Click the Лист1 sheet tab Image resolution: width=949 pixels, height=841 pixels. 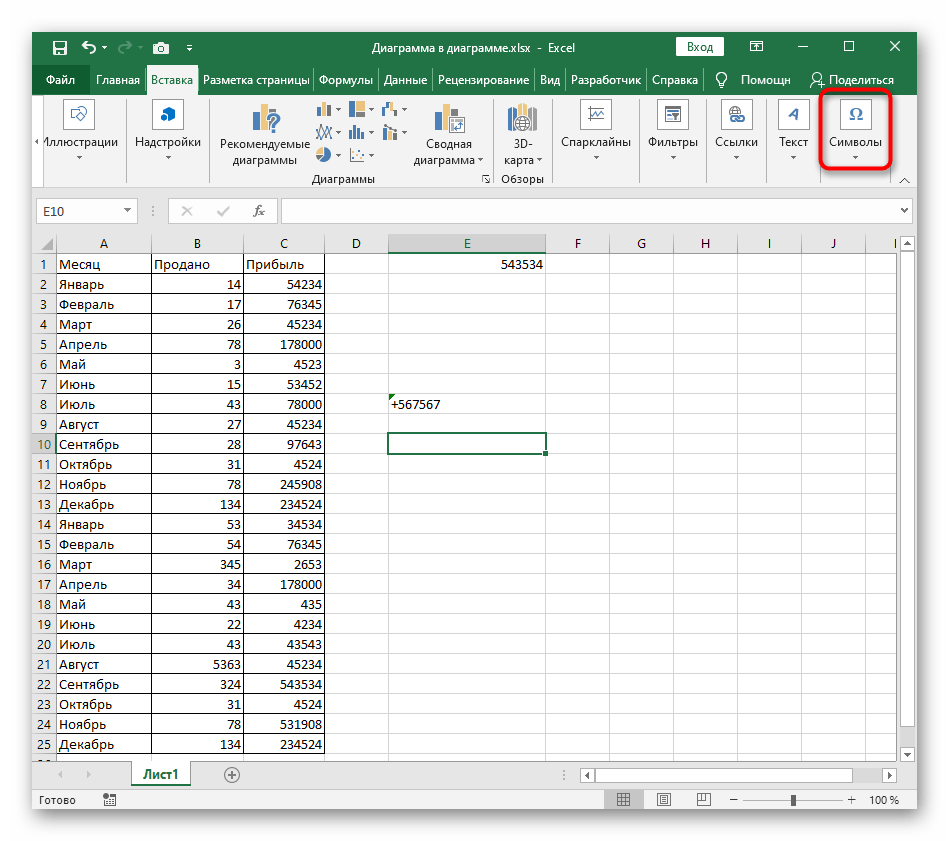click(x=160, y=774)
